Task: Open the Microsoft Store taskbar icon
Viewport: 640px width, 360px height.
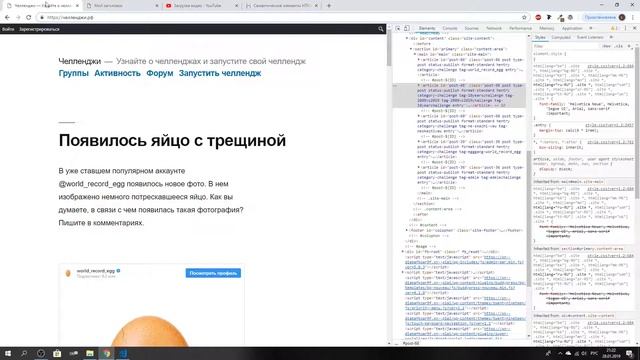Action: [57, 353]
